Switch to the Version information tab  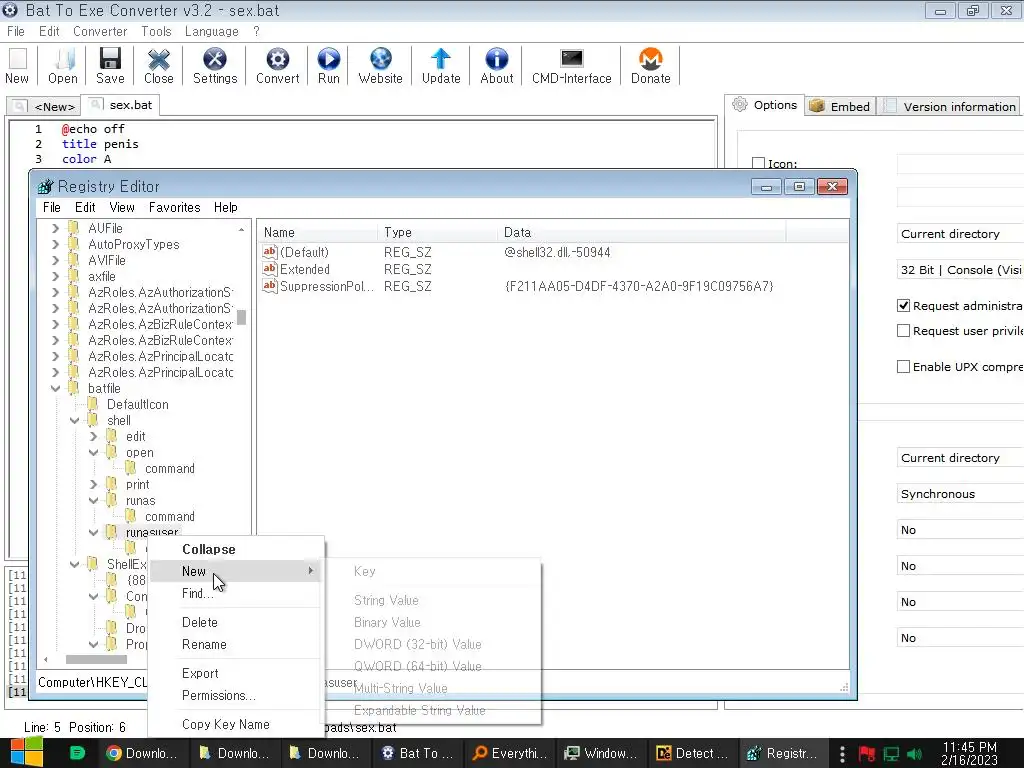click(x=950, y=106)
